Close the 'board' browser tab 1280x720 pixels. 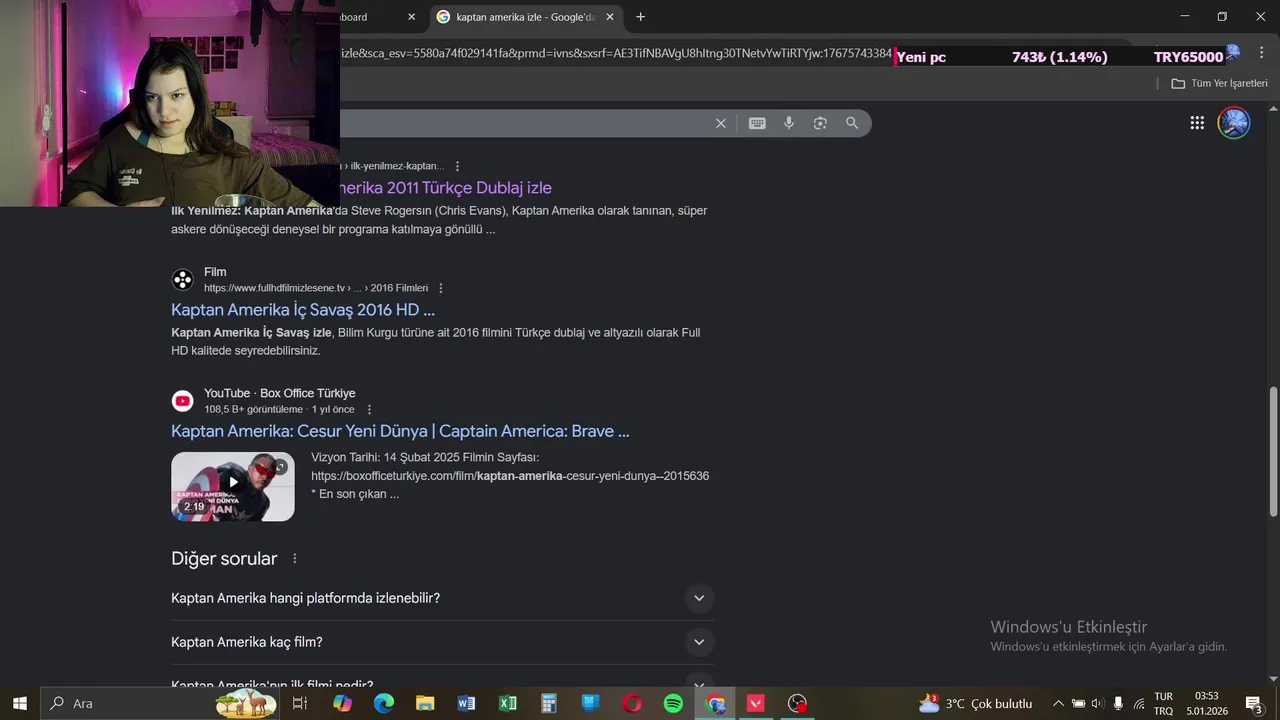pos(411,17)
